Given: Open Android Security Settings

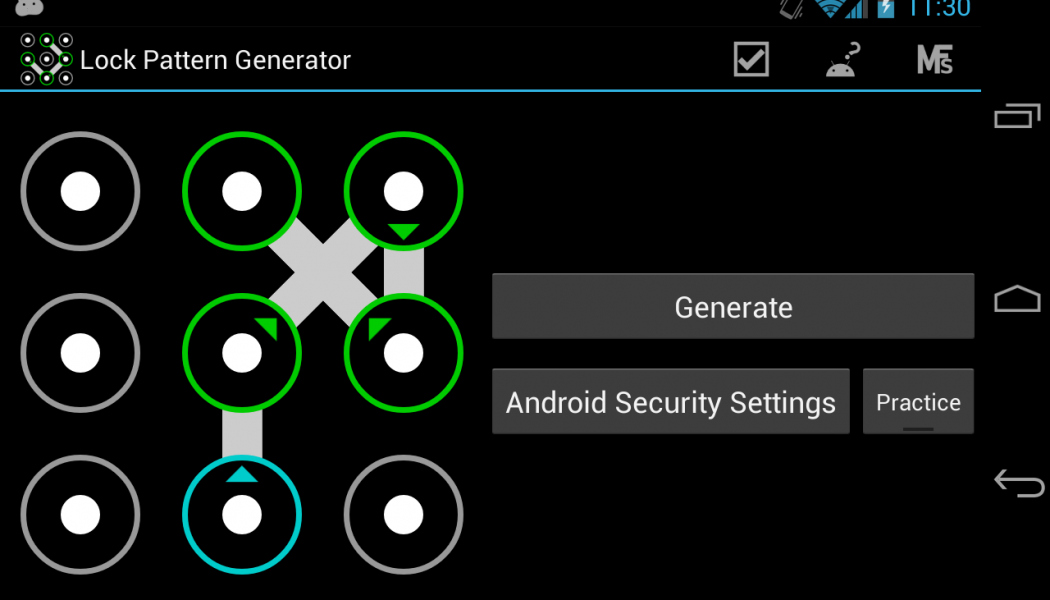Looking at the screenshot, I should coord(671,401).
